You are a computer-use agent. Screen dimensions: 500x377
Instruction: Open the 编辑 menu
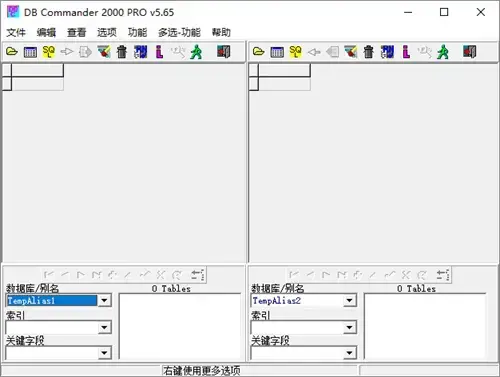click(46, 32)
